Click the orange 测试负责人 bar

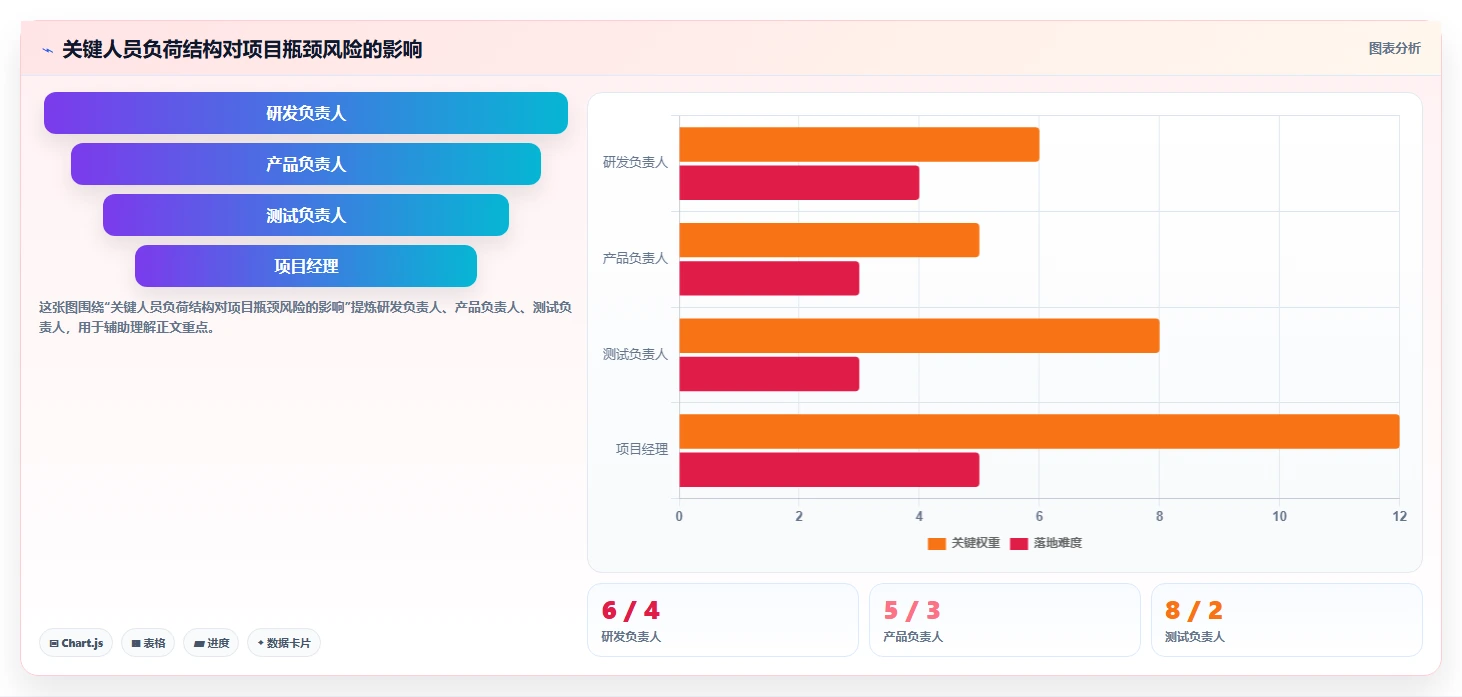pyautogui.click(x=919, y=336)
